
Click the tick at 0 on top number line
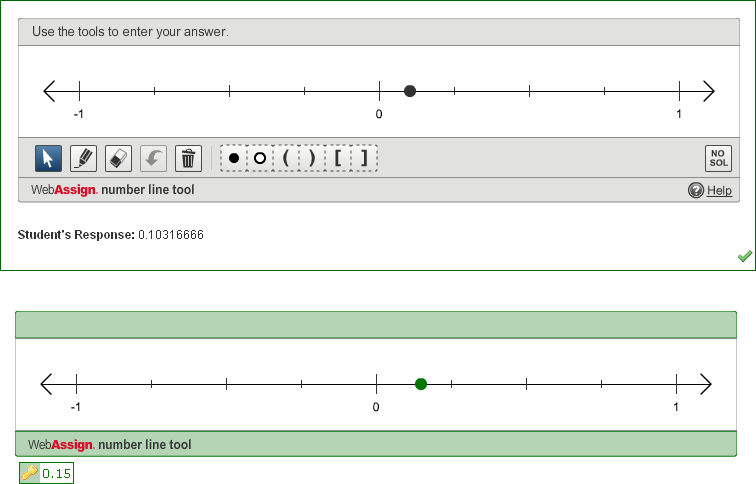(379, 91)
